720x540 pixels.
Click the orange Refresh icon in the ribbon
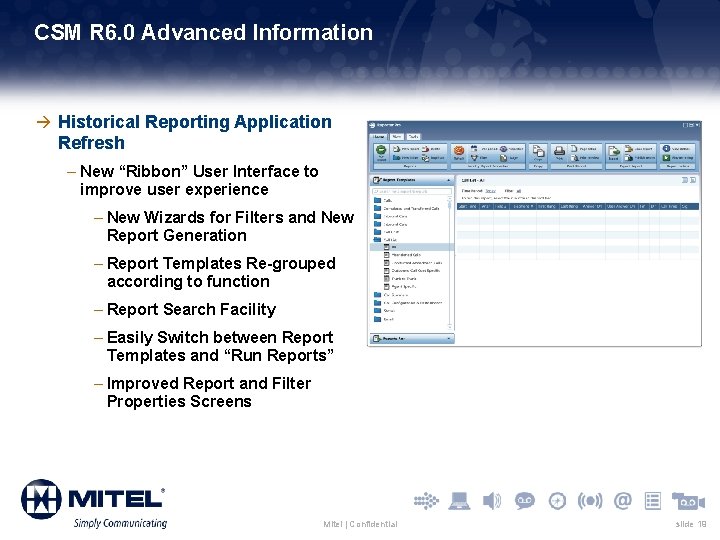pyautogui.click(x=459, y=150)
